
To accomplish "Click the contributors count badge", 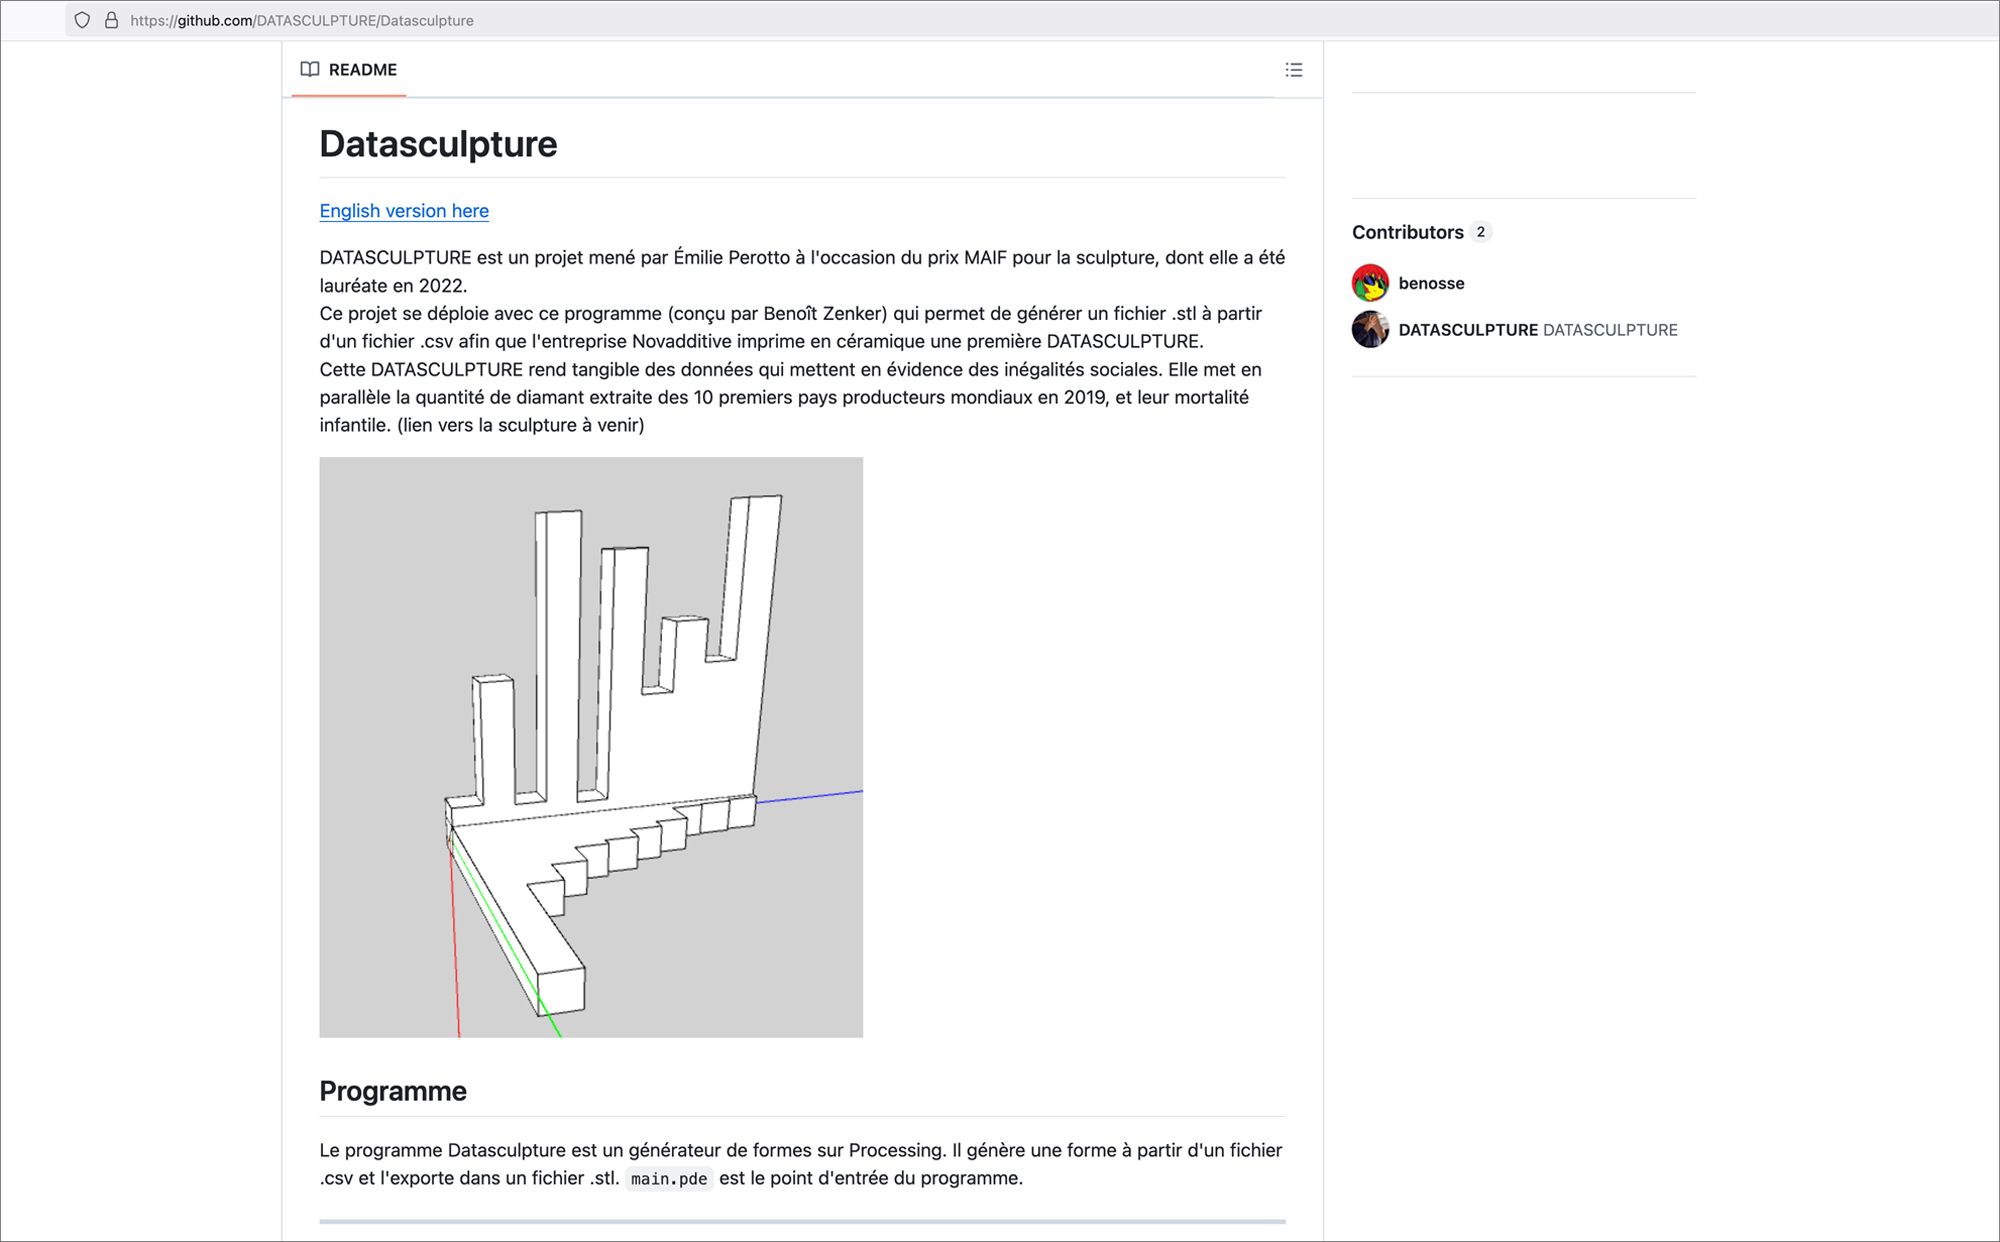I will 1481,232.
